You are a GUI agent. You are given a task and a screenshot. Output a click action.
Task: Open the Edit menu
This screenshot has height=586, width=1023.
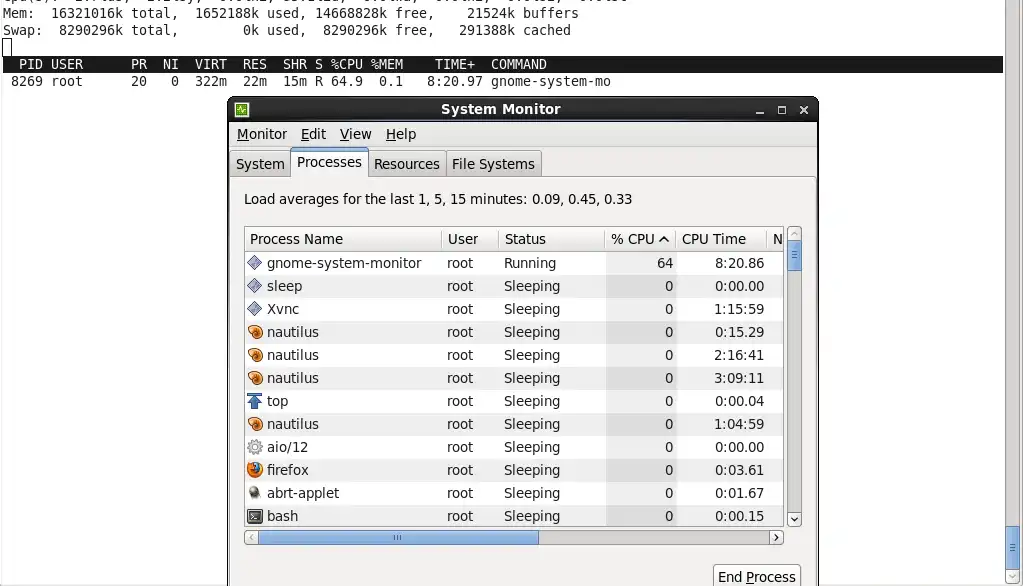coord(313,134)
